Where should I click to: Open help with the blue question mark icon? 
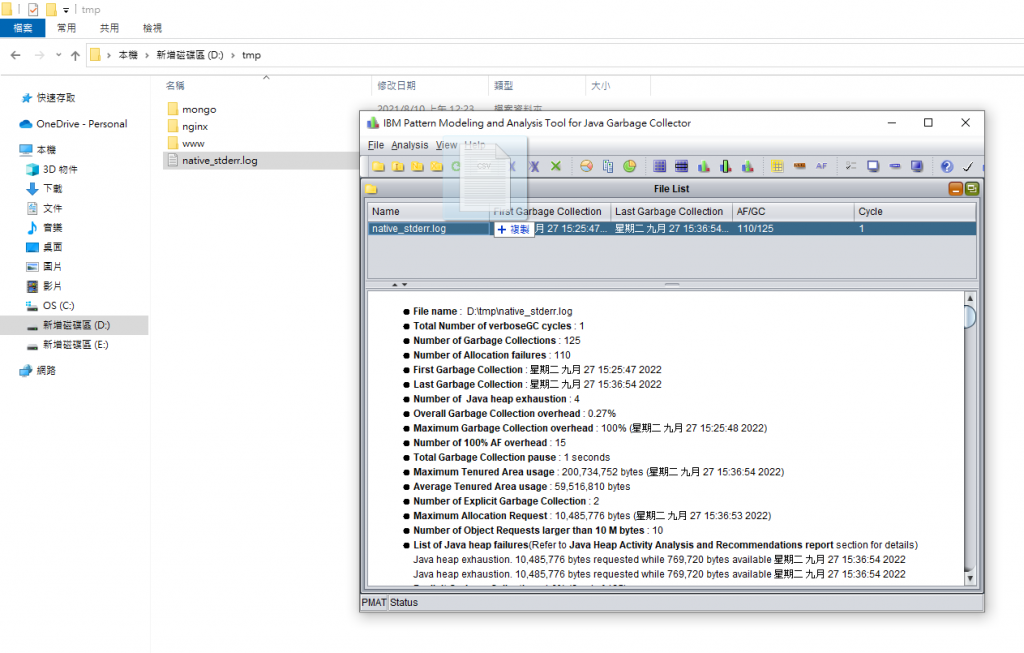pyautogui.click(x=947, y=167)
